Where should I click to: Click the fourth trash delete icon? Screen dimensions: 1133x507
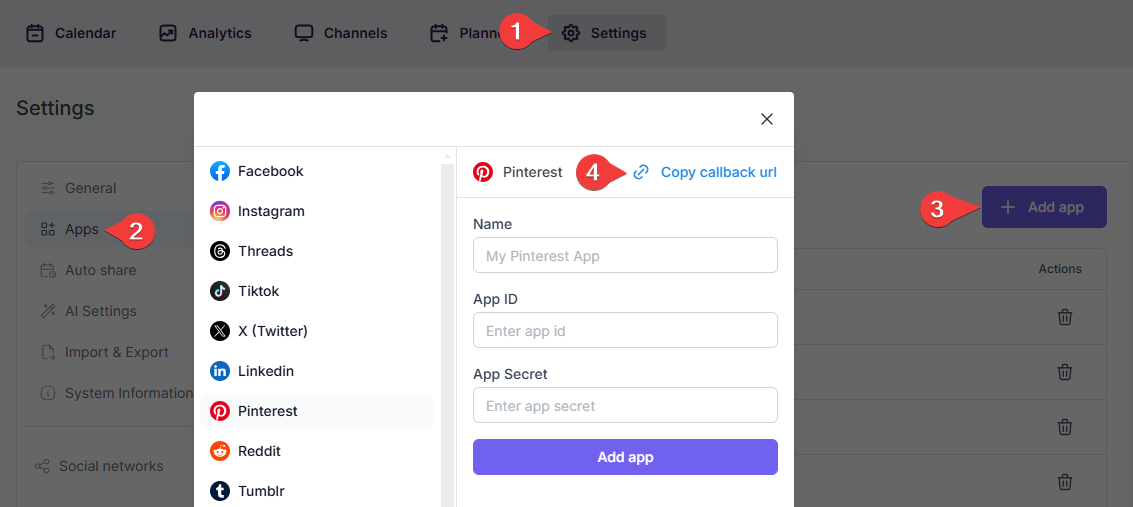coord(1064,482)
